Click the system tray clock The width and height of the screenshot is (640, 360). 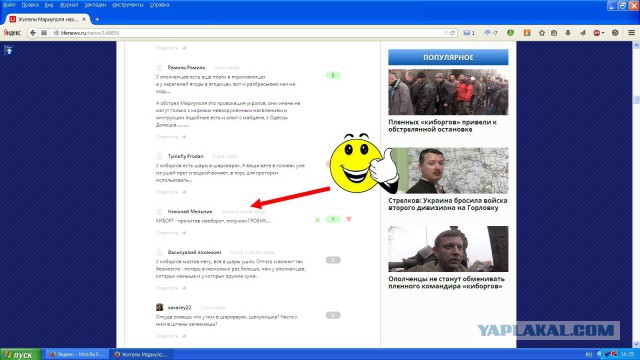point(627,354)
